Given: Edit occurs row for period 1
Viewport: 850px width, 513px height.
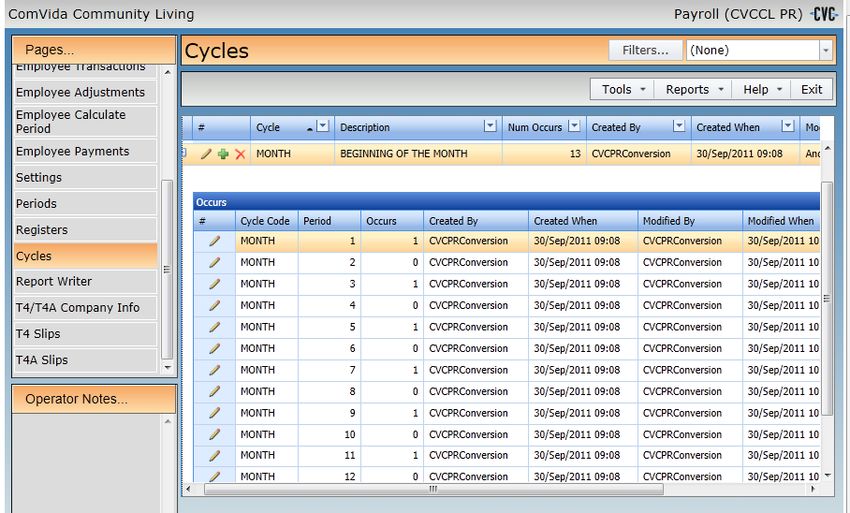Looking at the screenshot, I should tap(215, 241).
